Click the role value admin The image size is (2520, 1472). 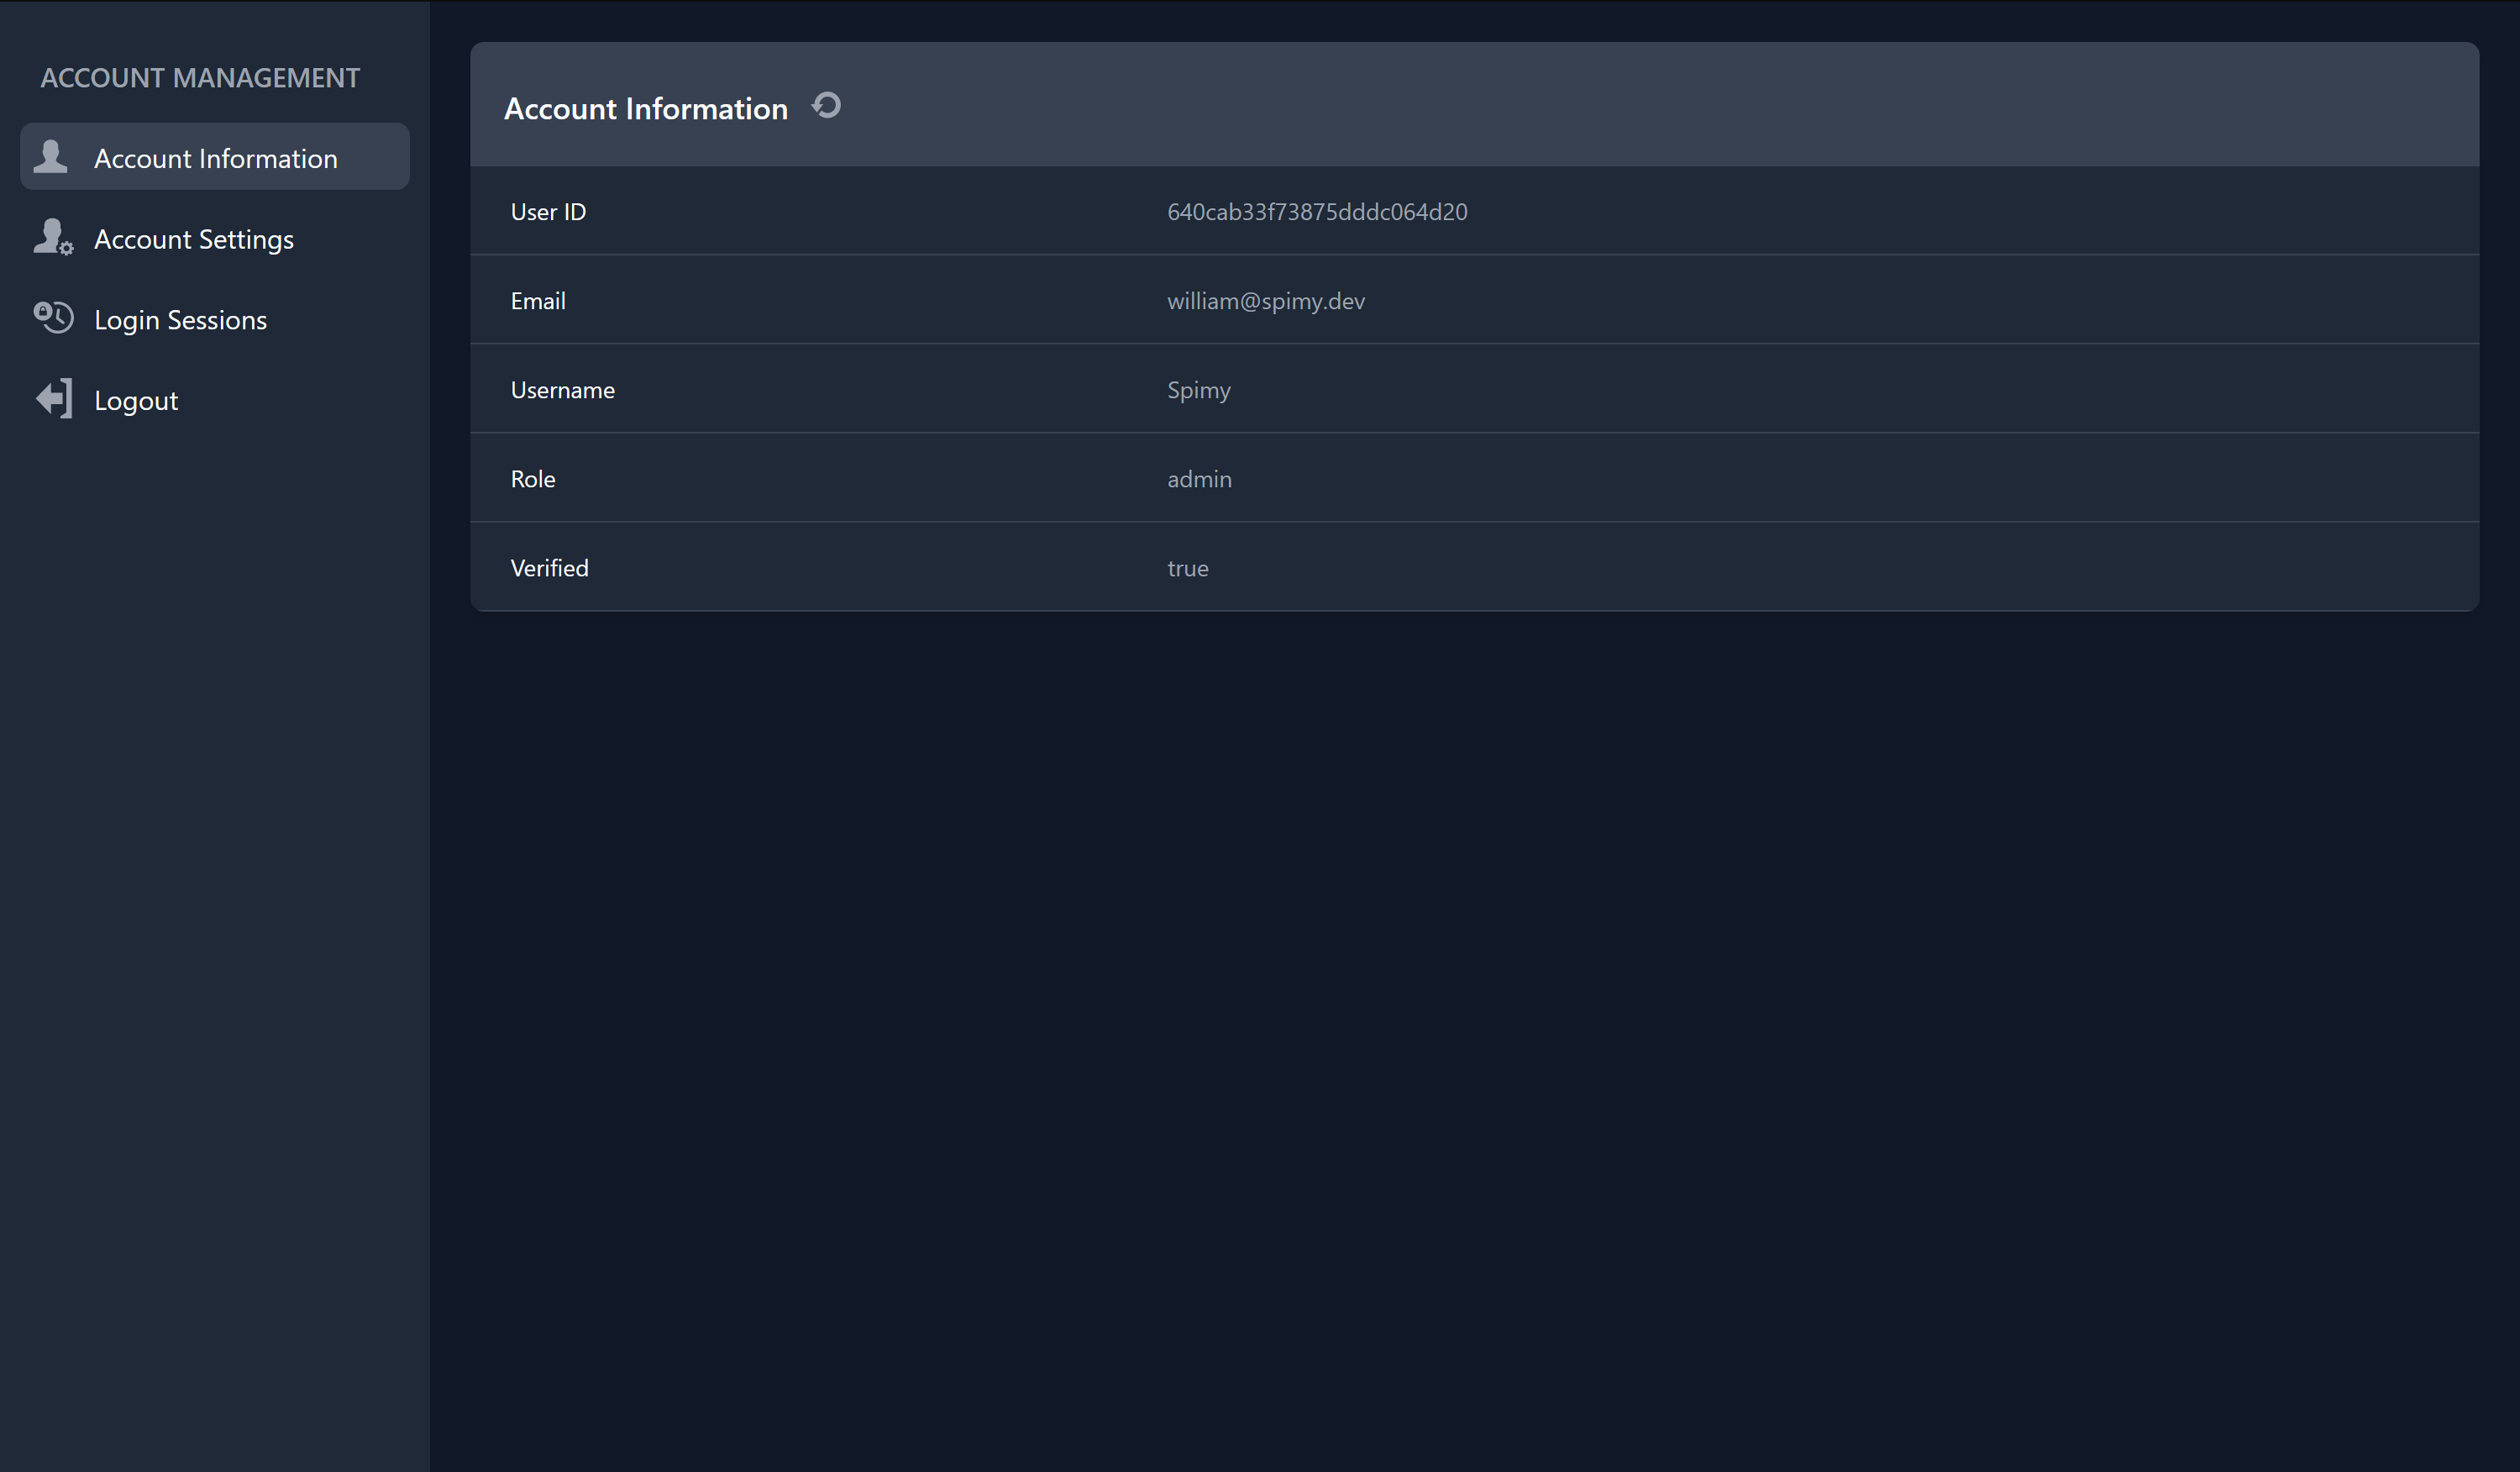(x=1199, y=479)
